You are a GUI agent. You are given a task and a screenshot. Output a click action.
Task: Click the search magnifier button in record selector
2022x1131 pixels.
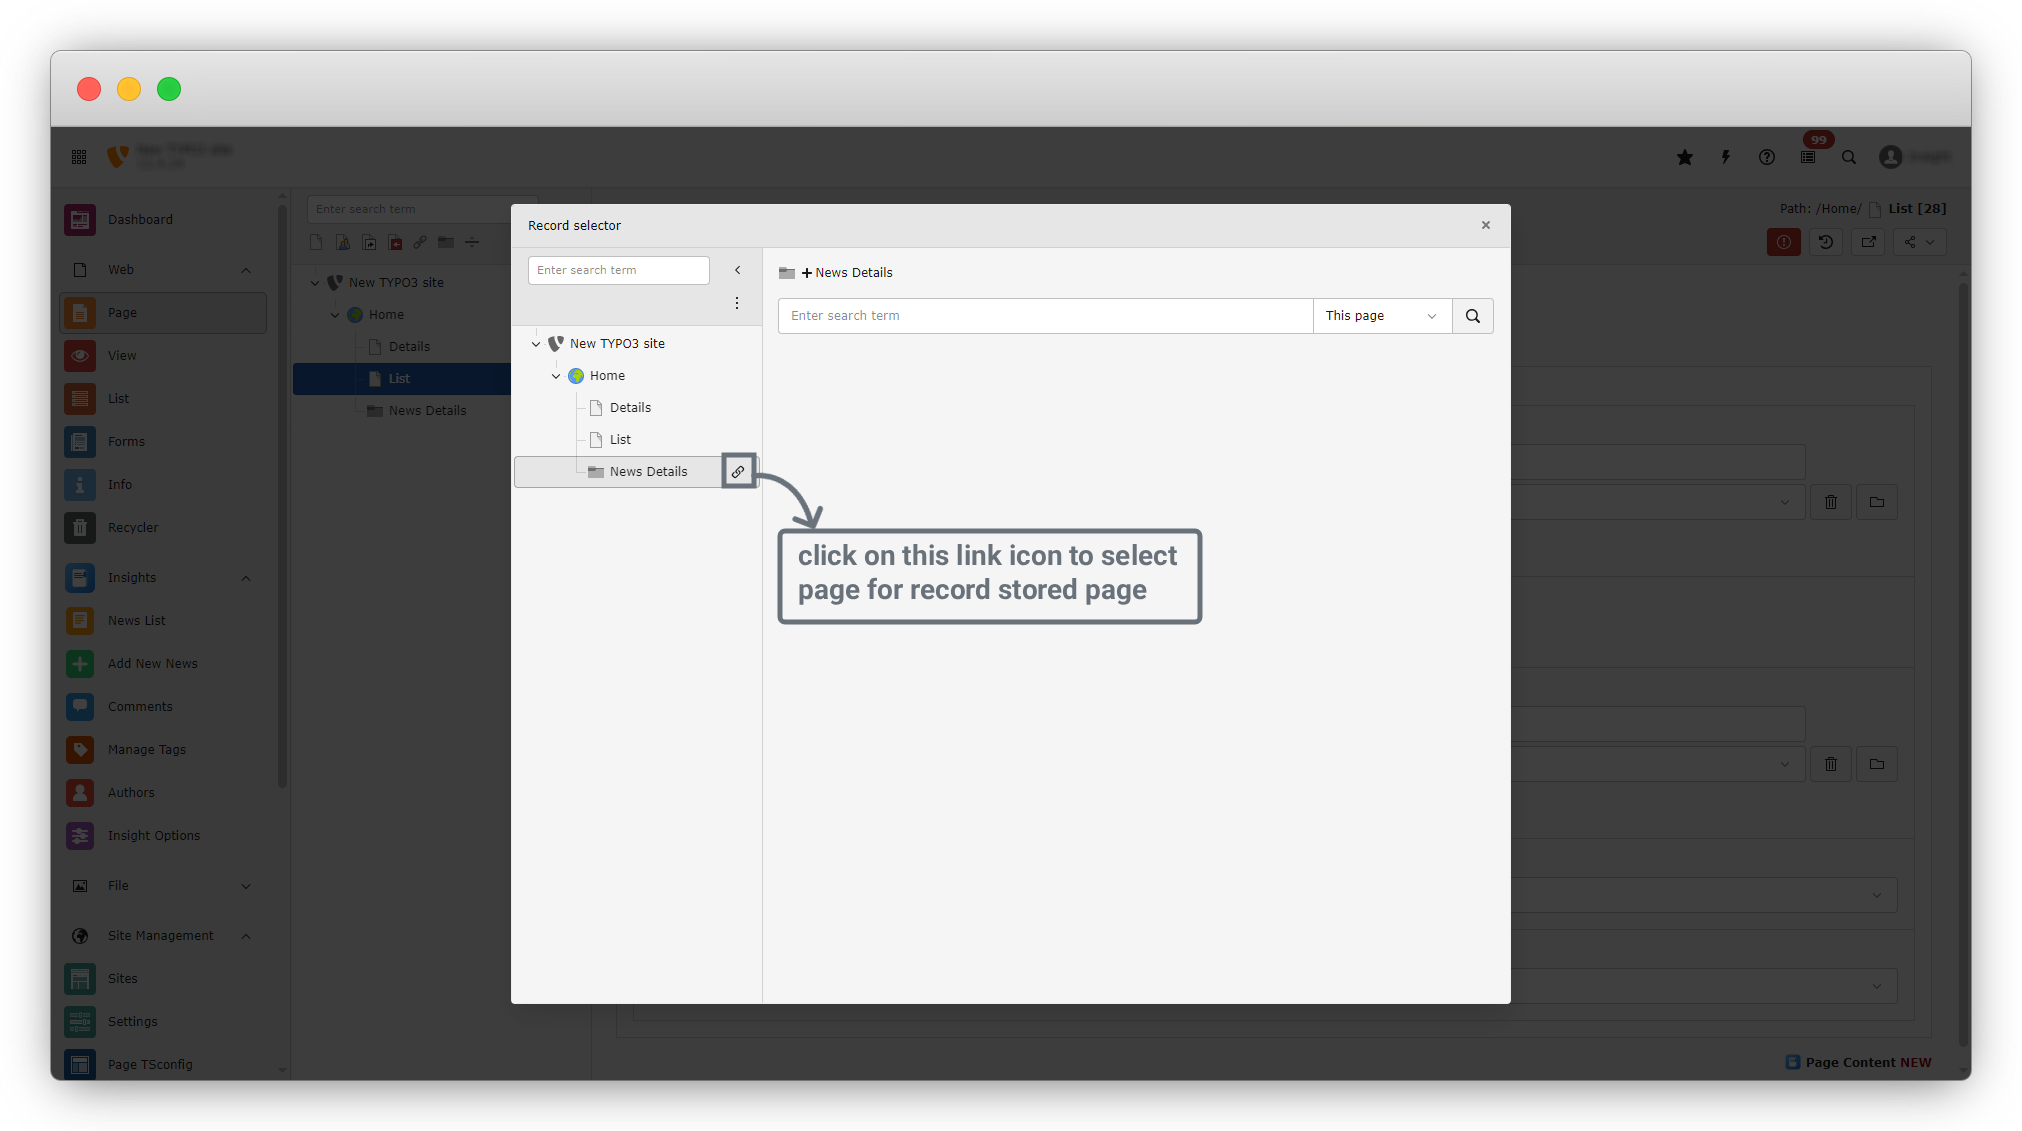pyautogui.click(x=1472, y=316)
